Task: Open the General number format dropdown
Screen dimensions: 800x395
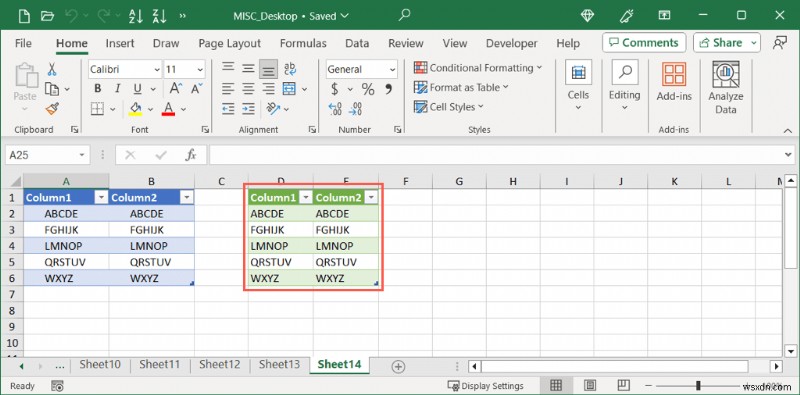Action: [392, 69]
